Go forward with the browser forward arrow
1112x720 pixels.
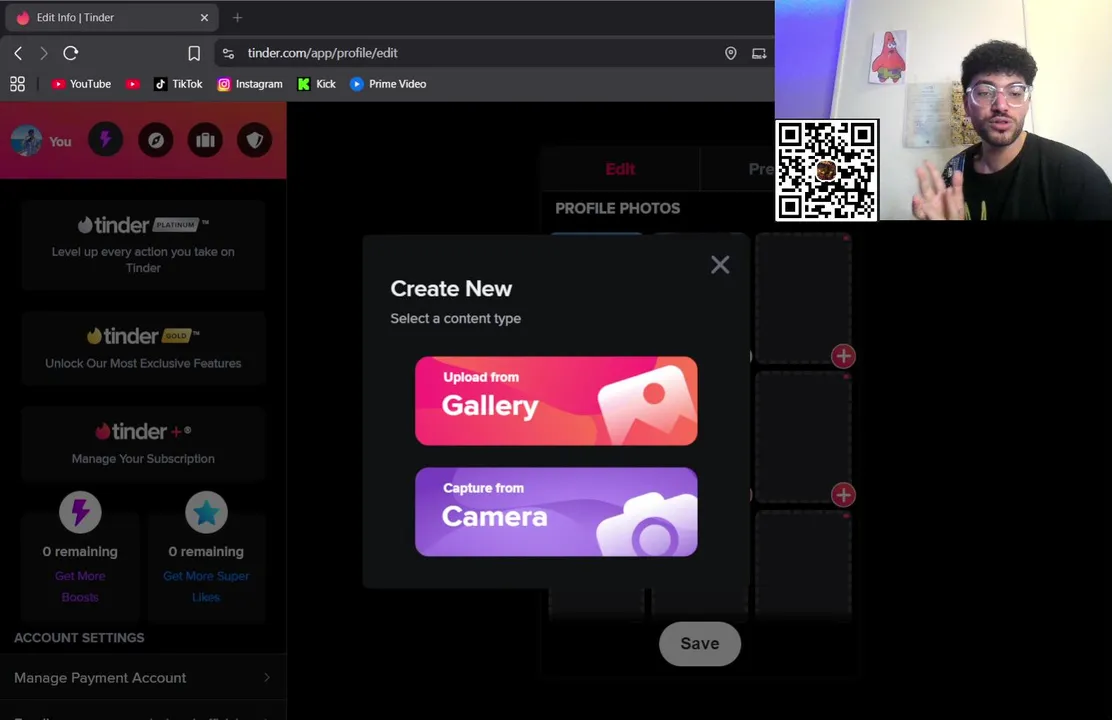tap(43, 53)
